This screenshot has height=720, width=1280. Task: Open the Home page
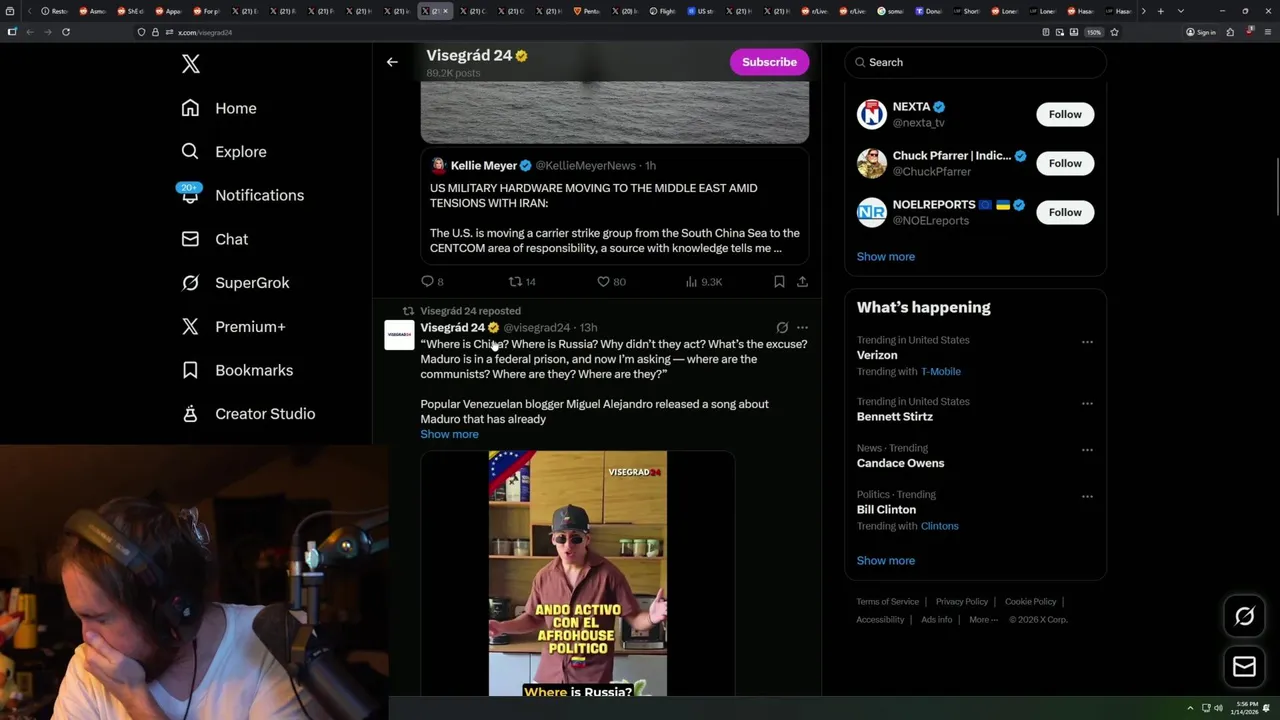pos(219,108)
